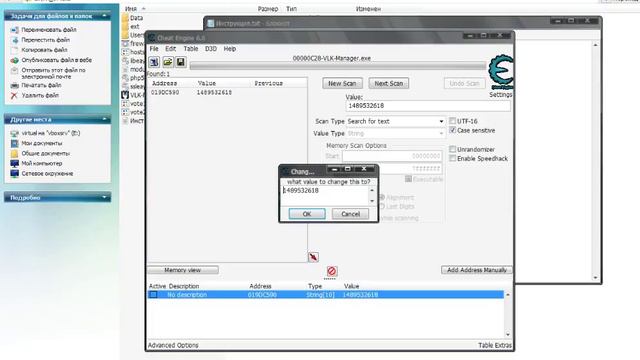Click the up arrow in the change value field
Screen dimensions: 640x360
tap(372, 190)
